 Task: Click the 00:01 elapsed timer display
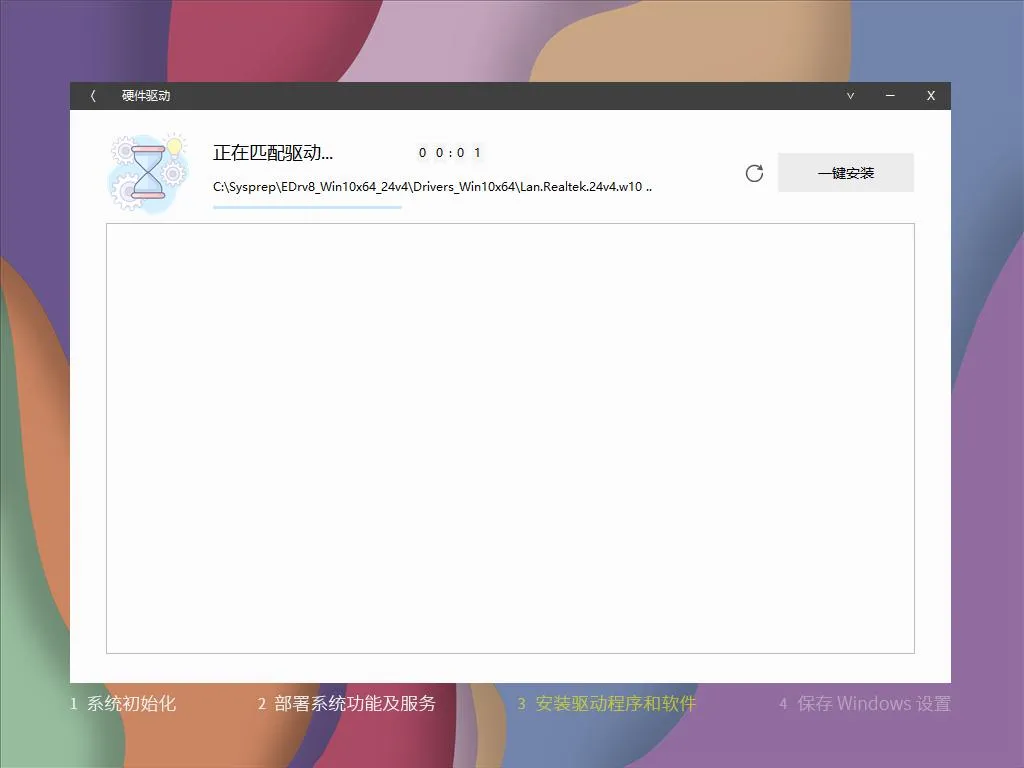pyautogui.click(x=448, y=152)
